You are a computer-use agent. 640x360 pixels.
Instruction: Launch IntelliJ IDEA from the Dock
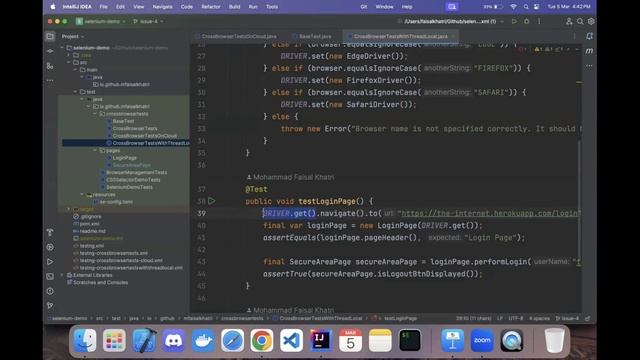[x=321, y=340]
